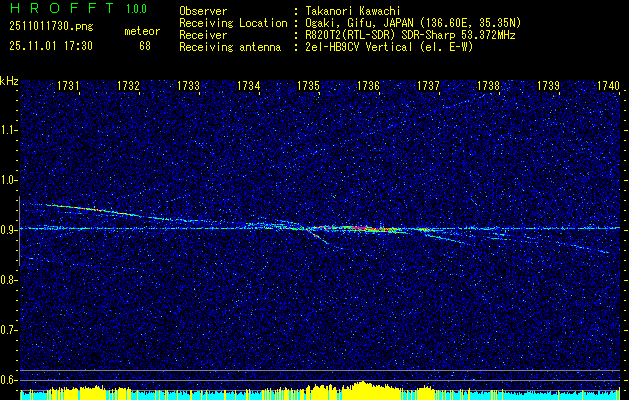
Task: Click the Receiving Location label
Action: 233,23
